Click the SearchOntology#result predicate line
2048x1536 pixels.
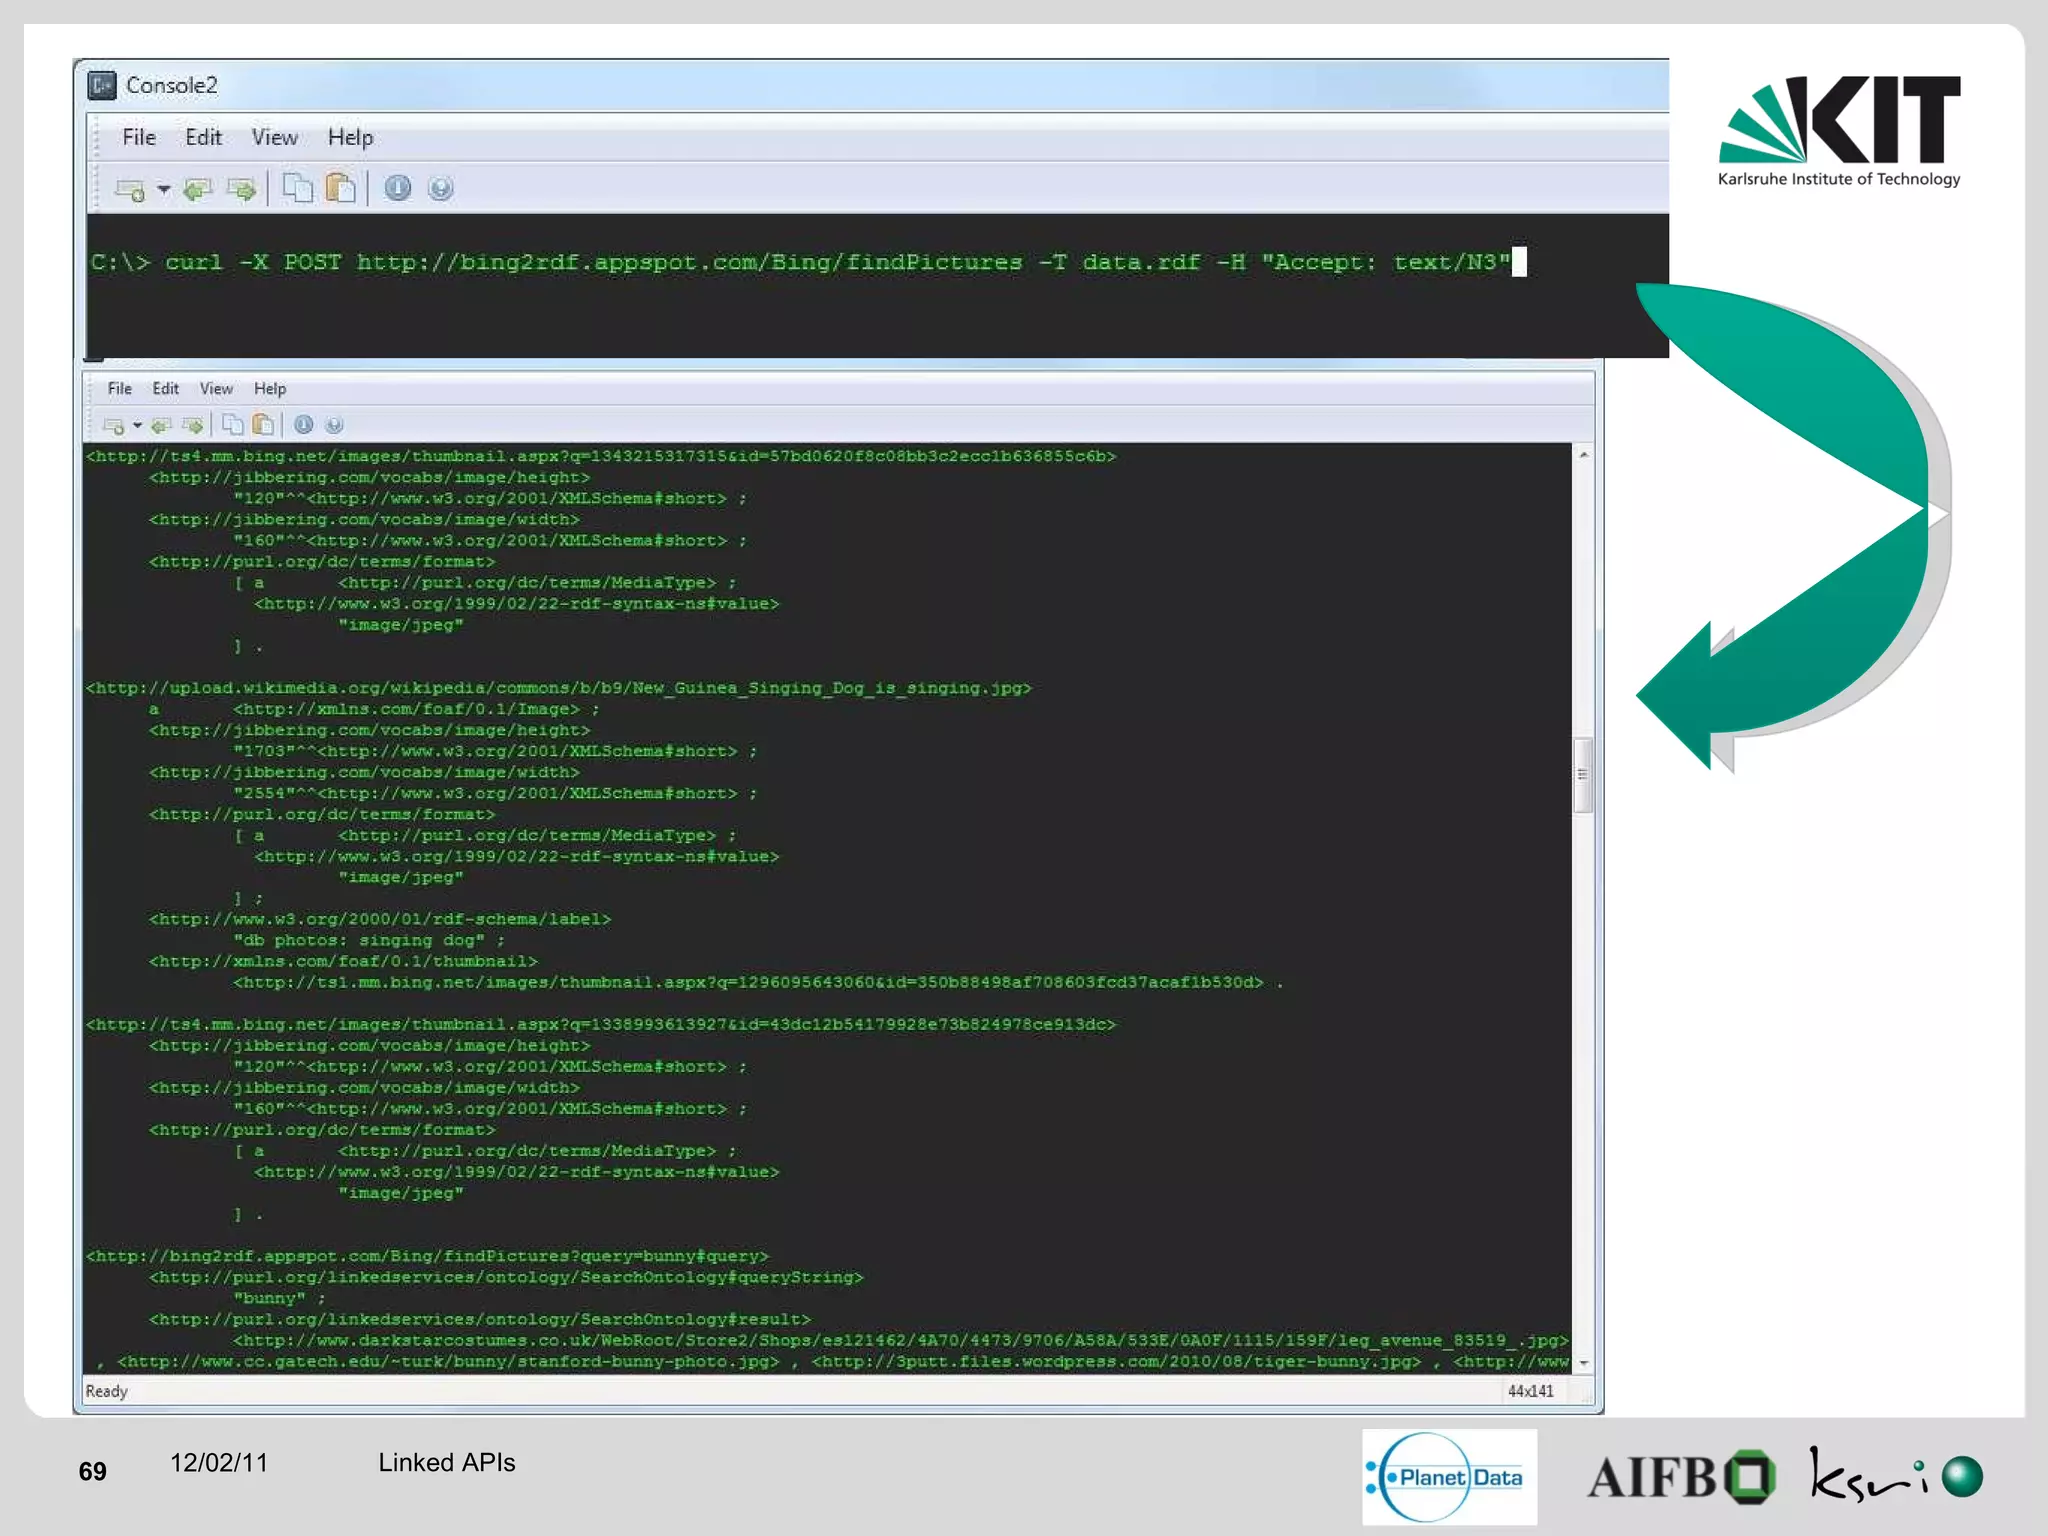coord(480,1319)
